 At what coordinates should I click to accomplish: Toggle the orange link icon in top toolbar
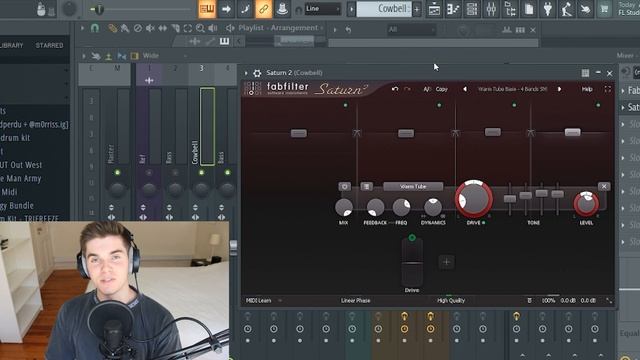coord(263,9)
